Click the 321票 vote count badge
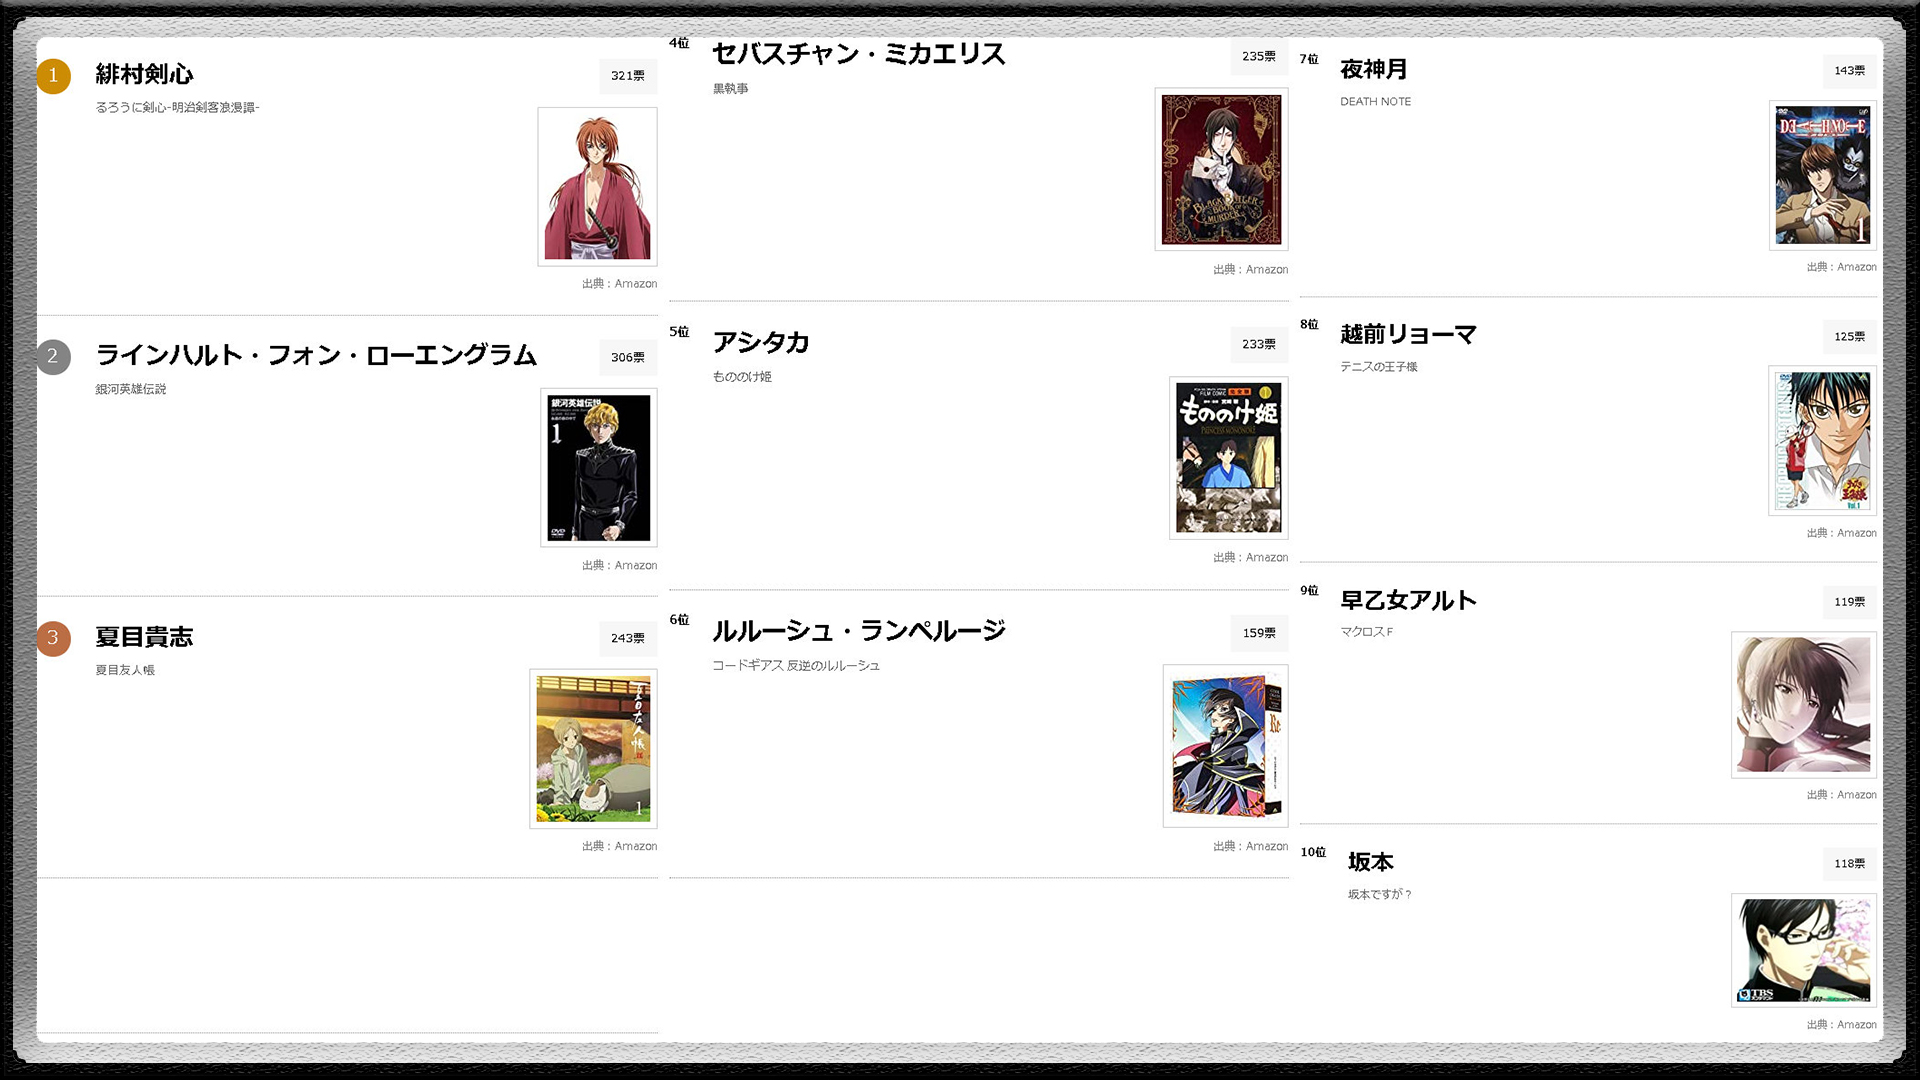Screen dimensions: 1920x1080 pos(628,76)
